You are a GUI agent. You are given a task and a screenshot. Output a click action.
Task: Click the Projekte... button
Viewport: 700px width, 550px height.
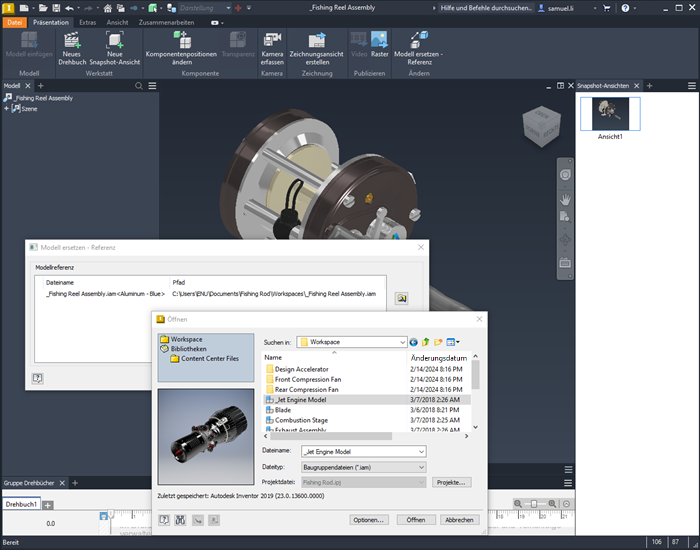pos(451,482)
